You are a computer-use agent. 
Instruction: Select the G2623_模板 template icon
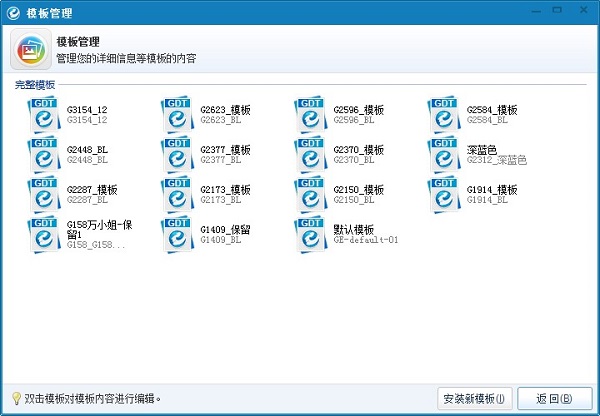click(177, 114)
